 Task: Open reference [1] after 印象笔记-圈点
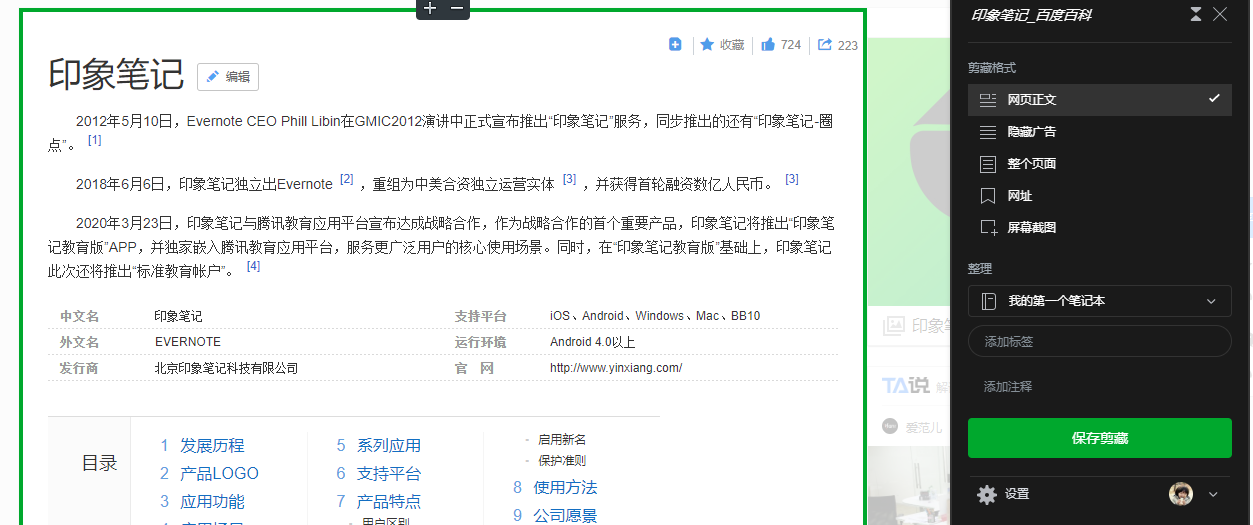(x=95, y=140)
